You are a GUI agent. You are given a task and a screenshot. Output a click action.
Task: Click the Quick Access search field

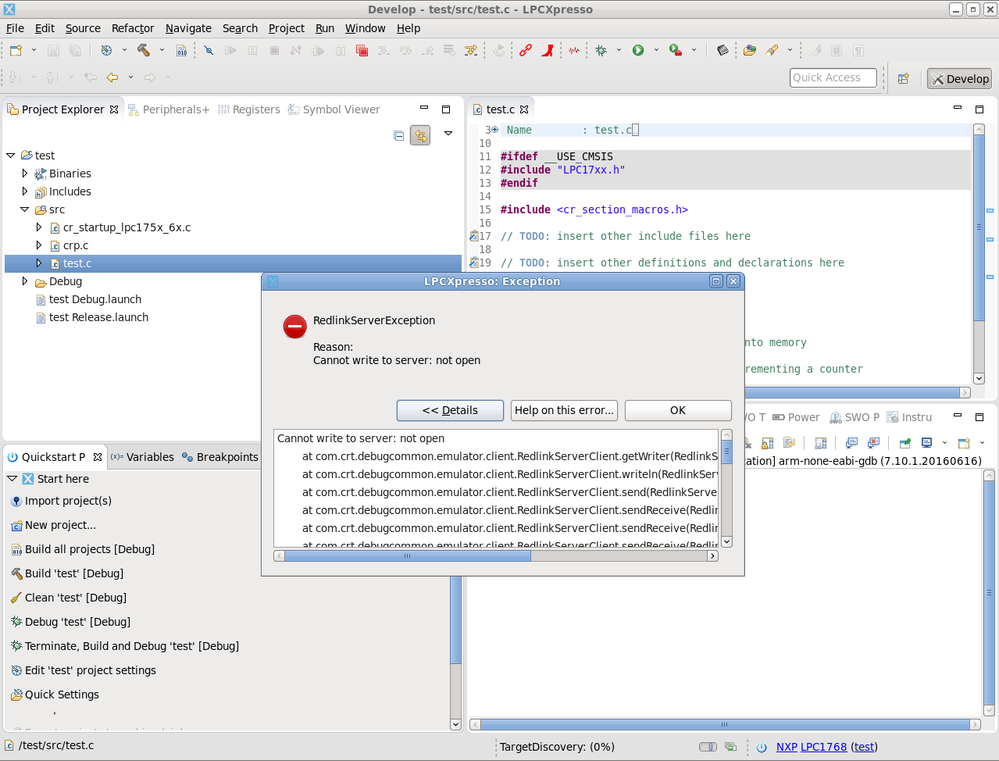(x=833, y=78)
